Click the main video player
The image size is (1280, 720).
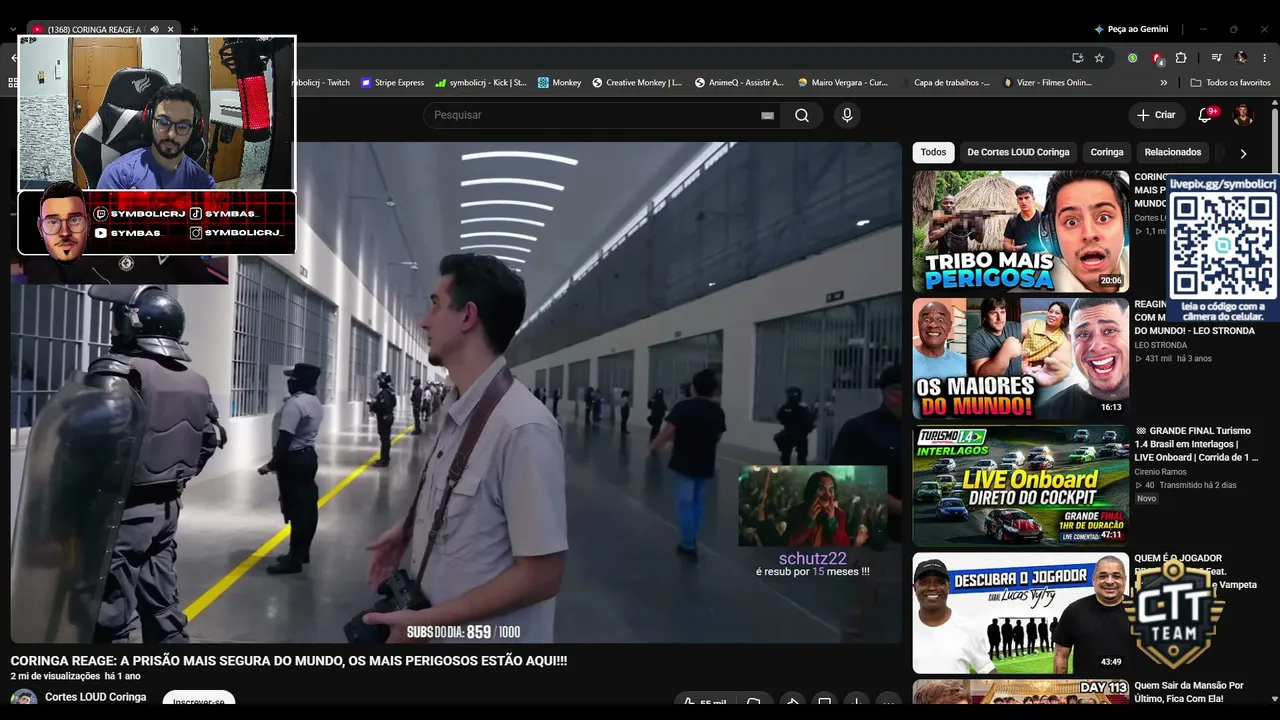coord(456,392)
